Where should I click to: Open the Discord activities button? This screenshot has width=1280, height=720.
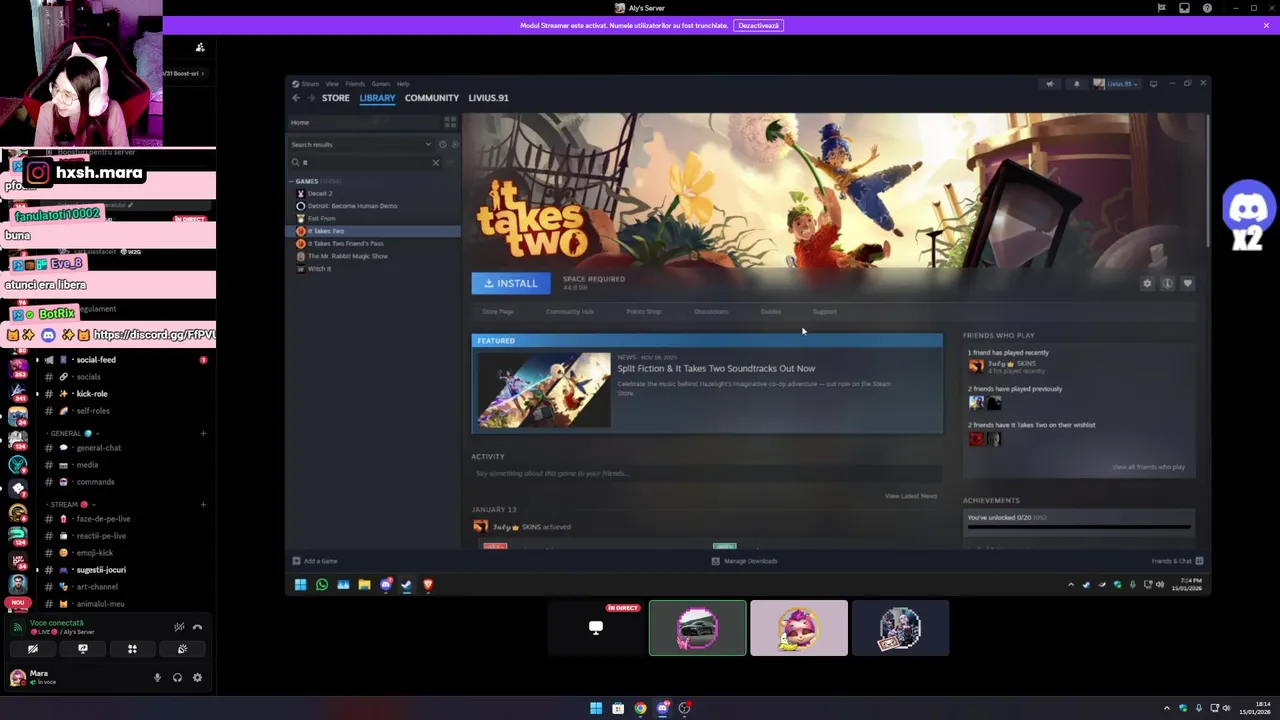click(x=132, y=649)
